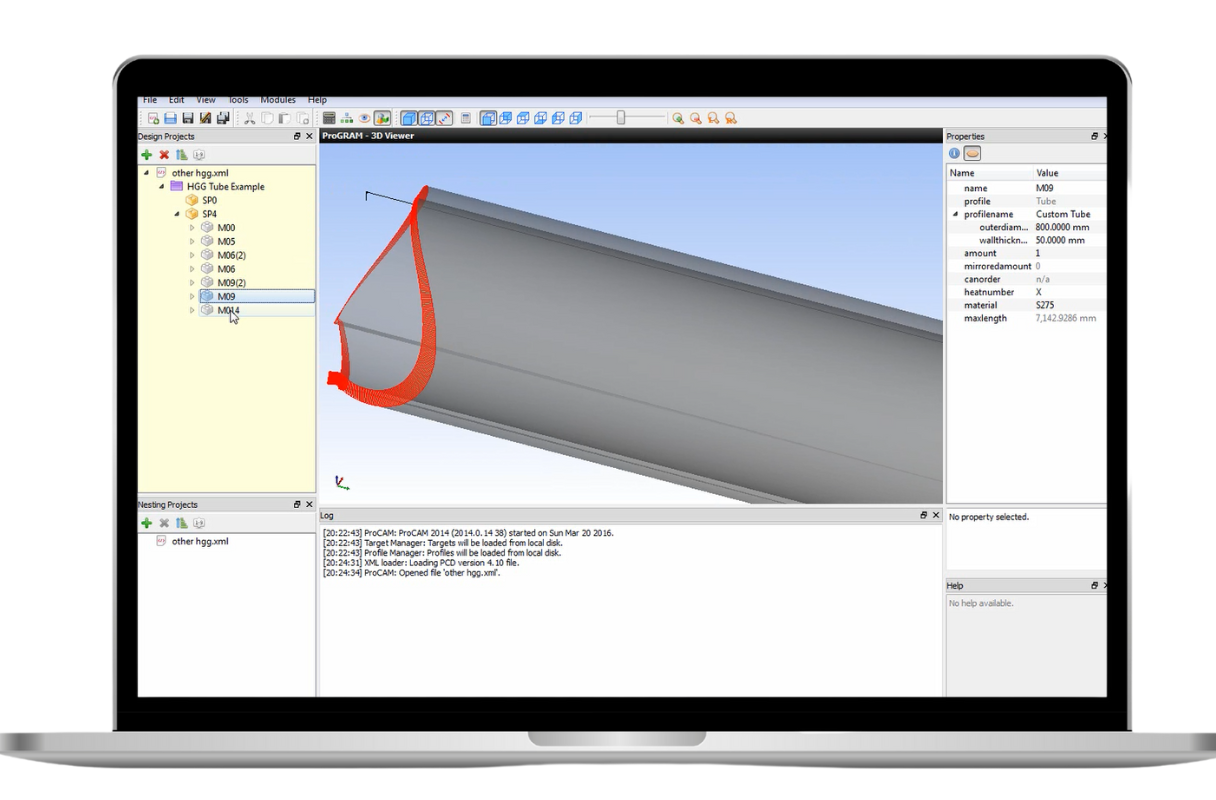The image size is (1216, 800).
Task: Add a new design project with the green plus icon
Action: pos(146,154)
